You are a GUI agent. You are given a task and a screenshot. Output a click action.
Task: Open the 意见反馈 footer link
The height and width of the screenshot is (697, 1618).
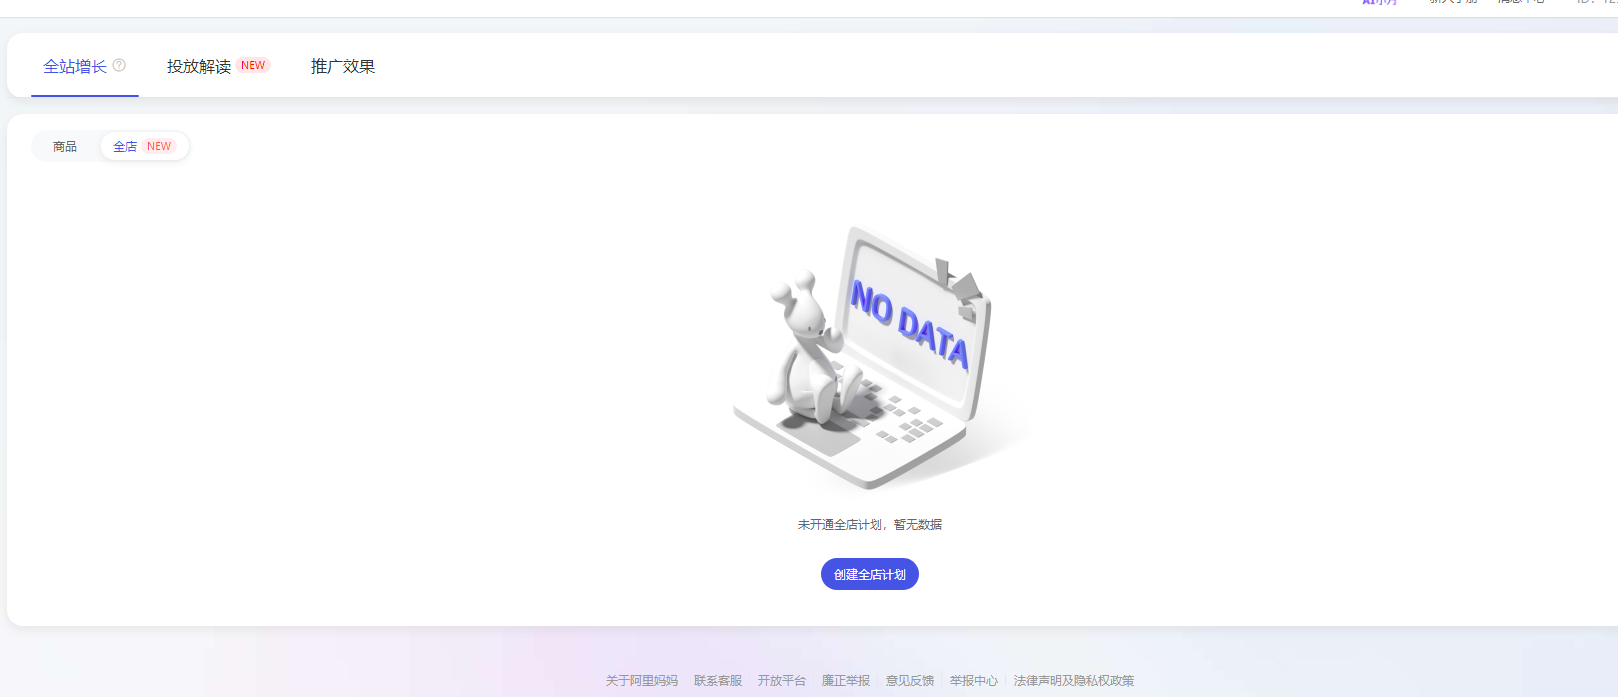coord(910,680)
